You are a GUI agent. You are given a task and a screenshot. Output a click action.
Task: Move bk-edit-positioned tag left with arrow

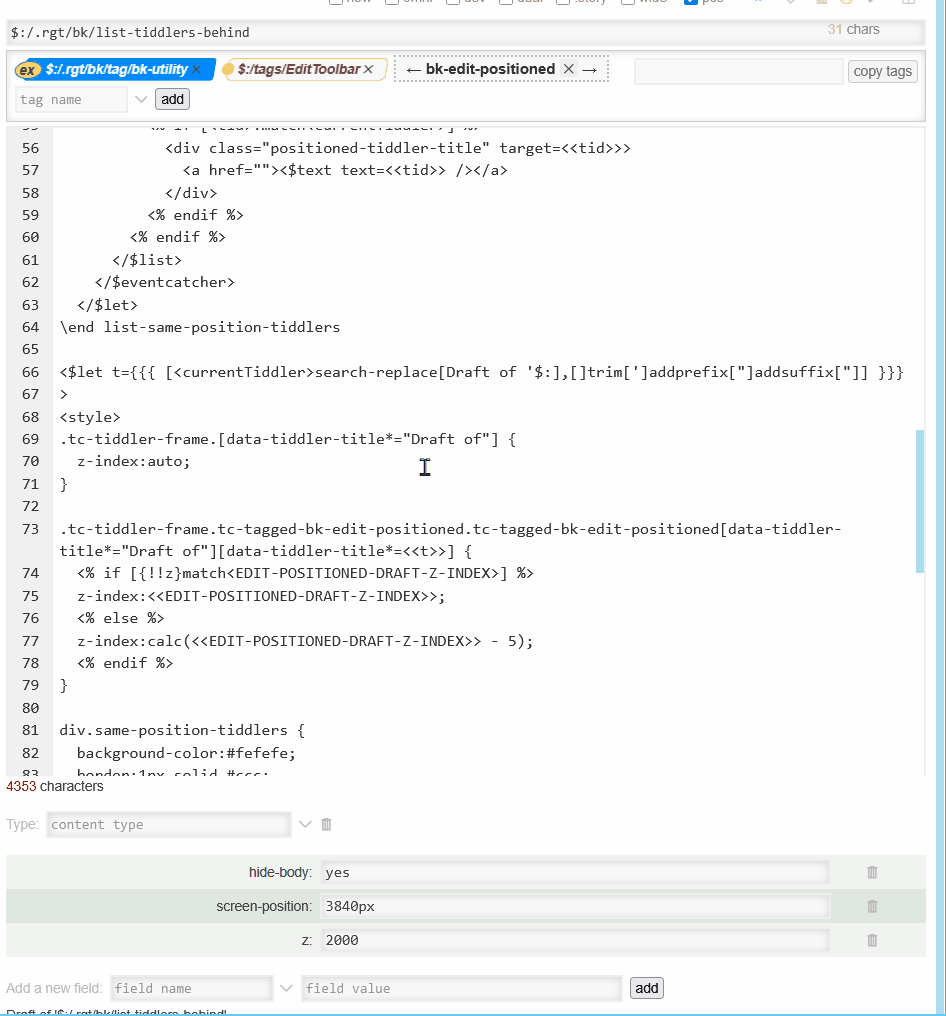(x=412, y=70)
